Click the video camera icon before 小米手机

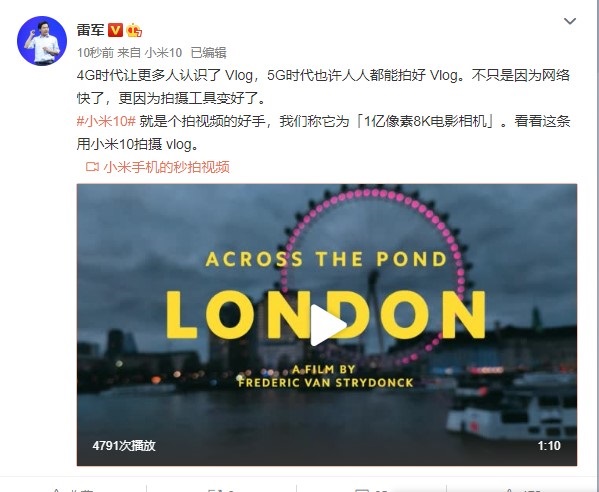pos(92,167)
